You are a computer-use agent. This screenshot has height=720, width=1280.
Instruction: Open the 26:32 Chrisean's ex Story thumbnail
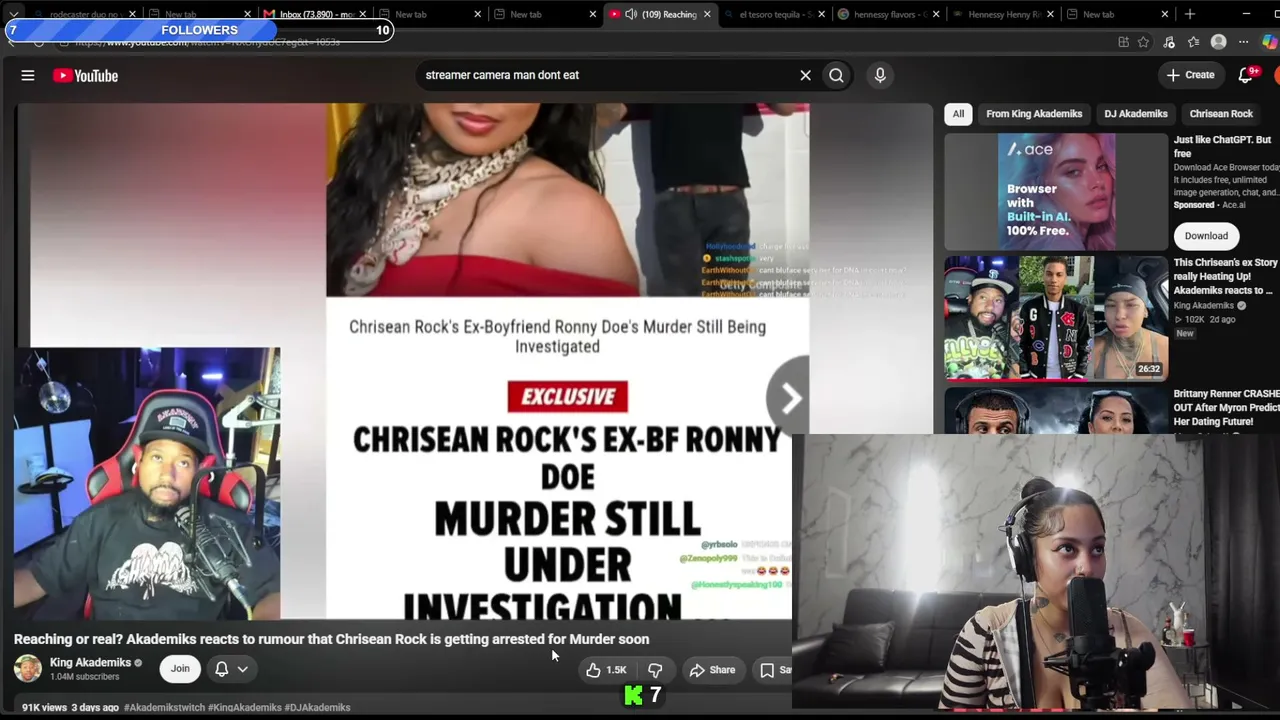pos(1056,318)
